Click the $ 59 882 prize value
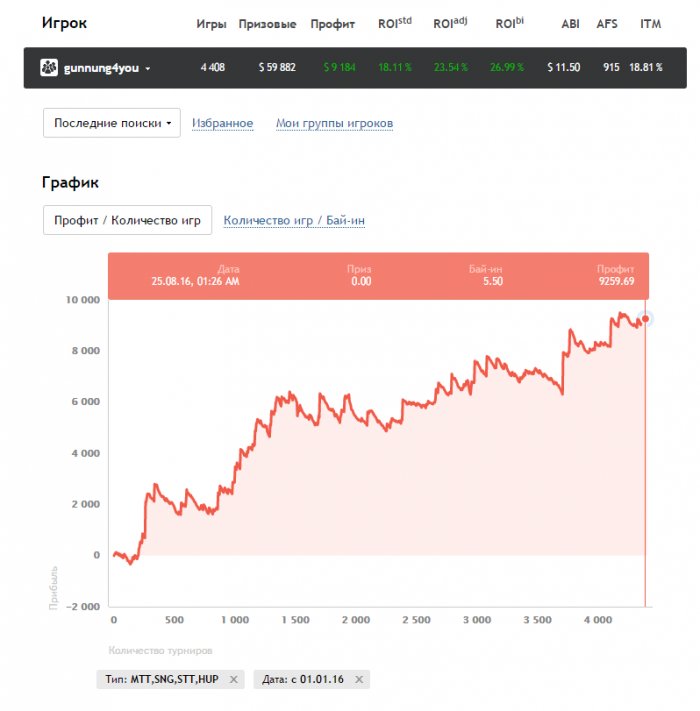 tap(277, 68)
